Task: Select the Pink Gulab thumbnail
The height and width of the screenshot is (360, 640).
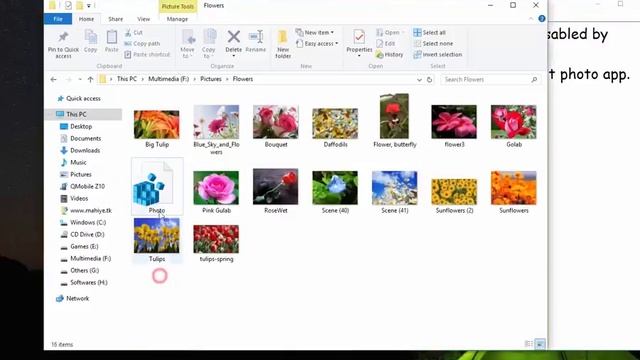Action: point(216,188)
